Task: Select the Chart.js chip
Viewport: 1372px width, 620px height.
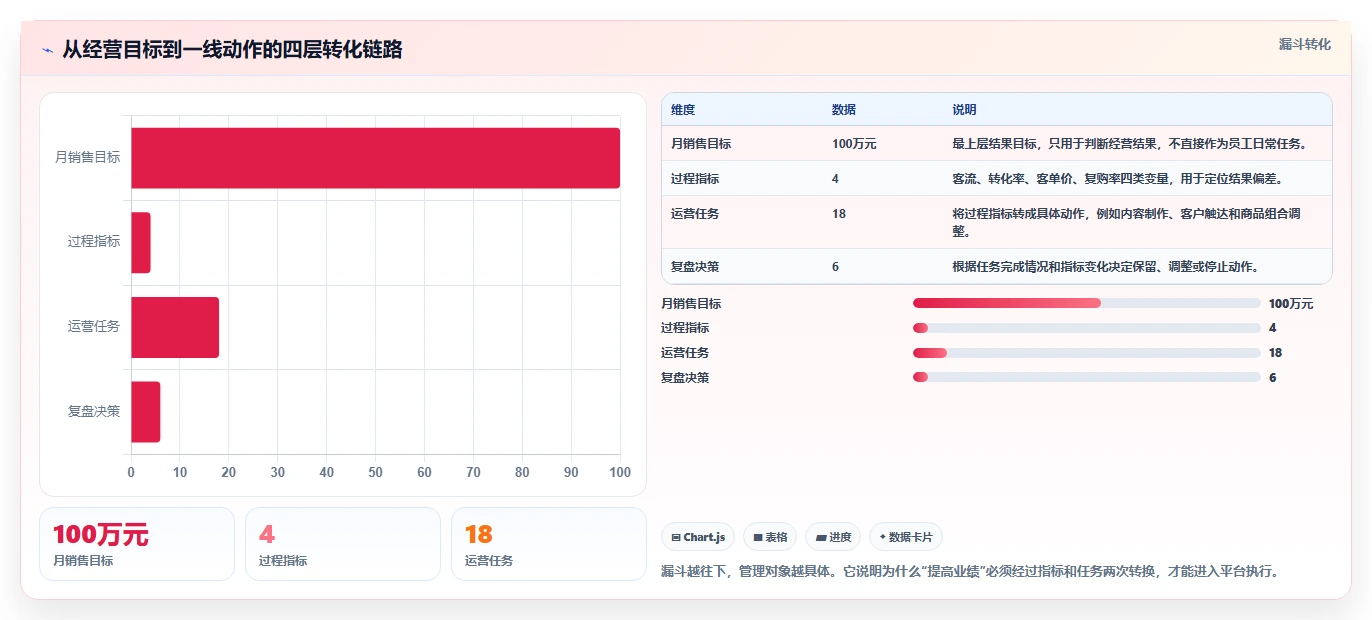Action: pos(698,537)
